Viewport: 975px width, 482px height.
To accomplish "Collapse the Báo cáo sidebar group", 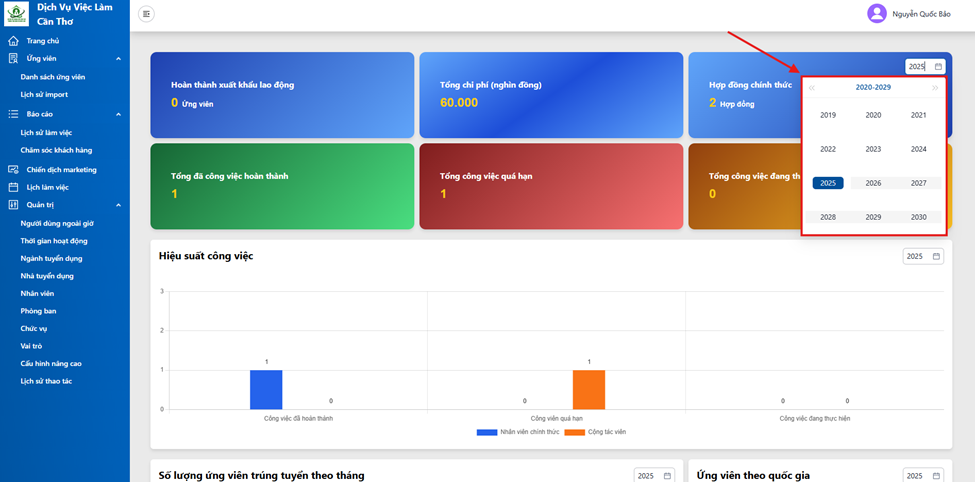I will [x=119, y=114].
